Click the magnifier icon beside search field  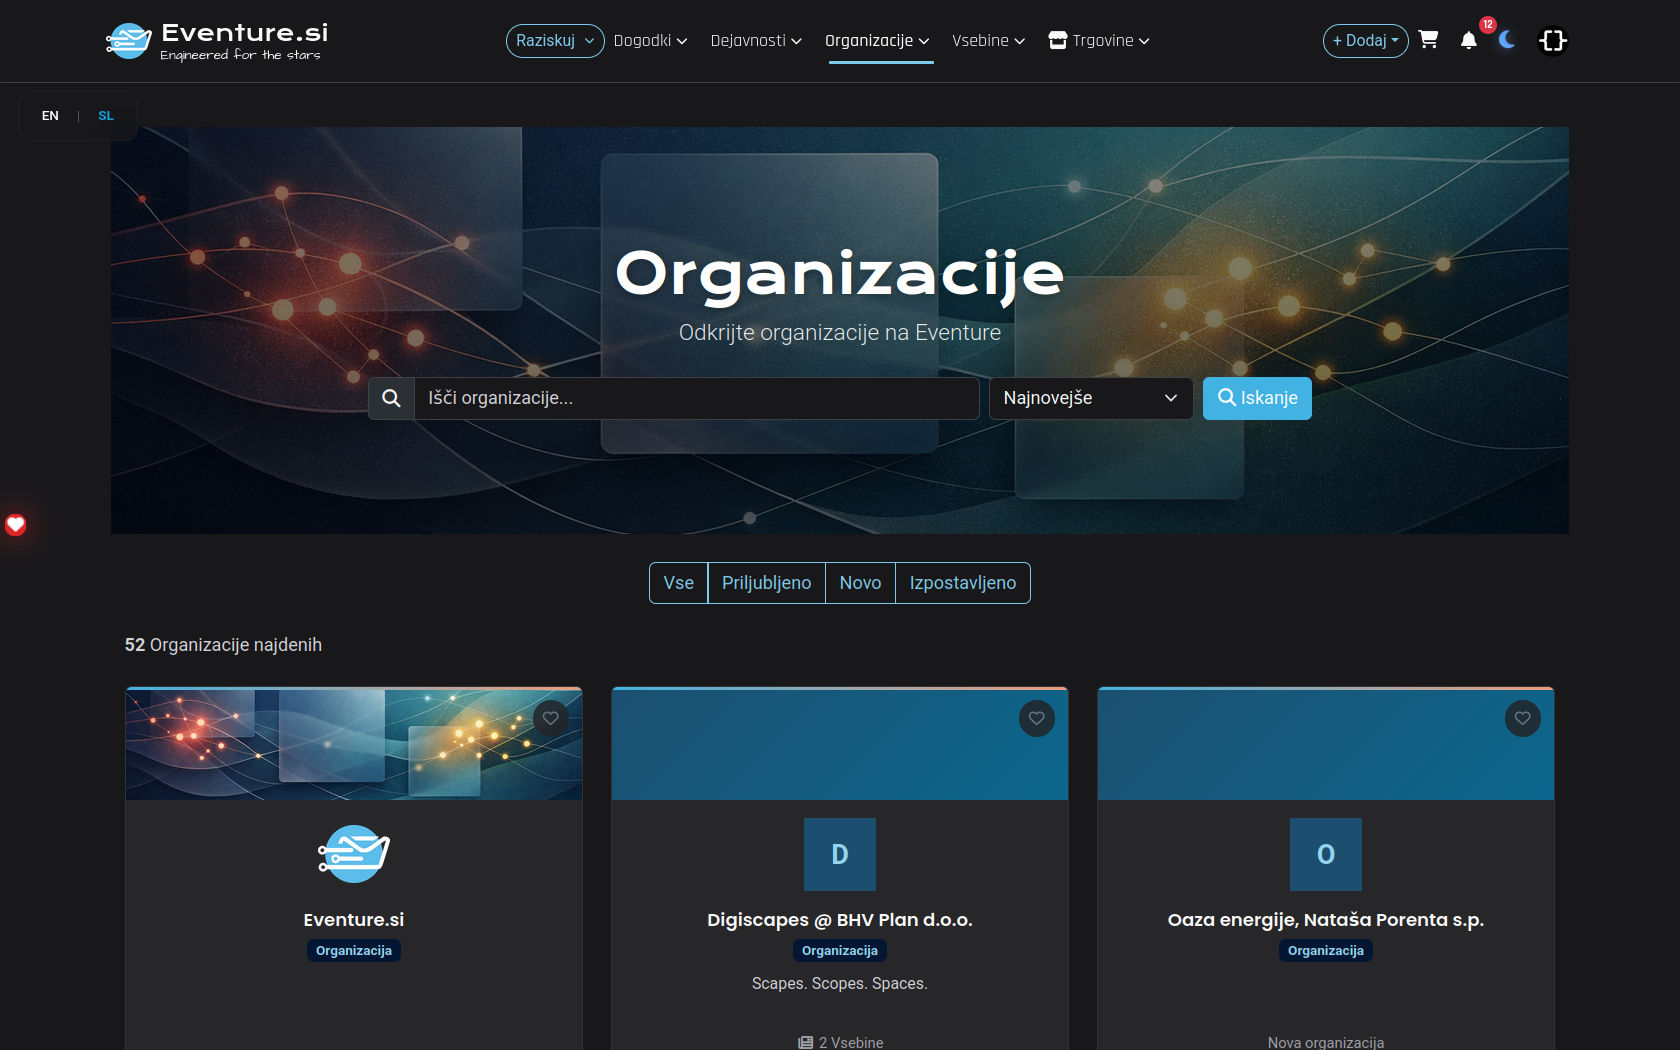(391, 398)
